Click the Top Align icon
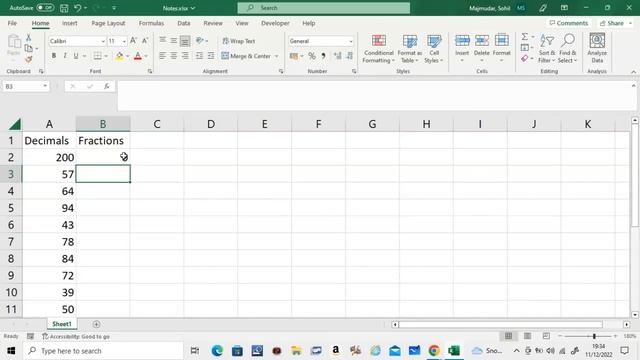This screenshot has height=360, width=640. [x=162, y=40]
